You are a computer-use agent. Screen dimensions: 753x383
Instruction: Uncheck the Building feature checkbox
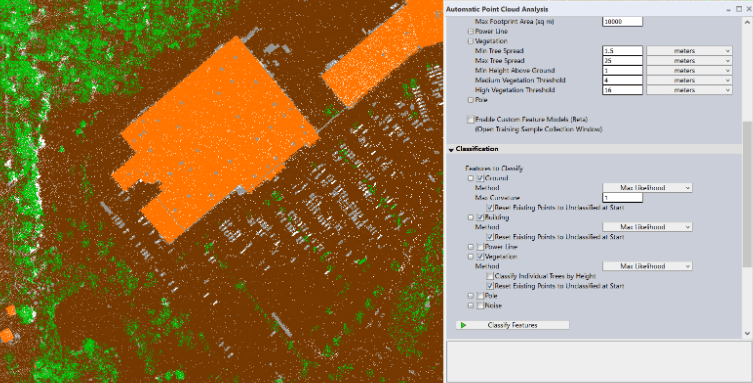[x=480, y=217]
